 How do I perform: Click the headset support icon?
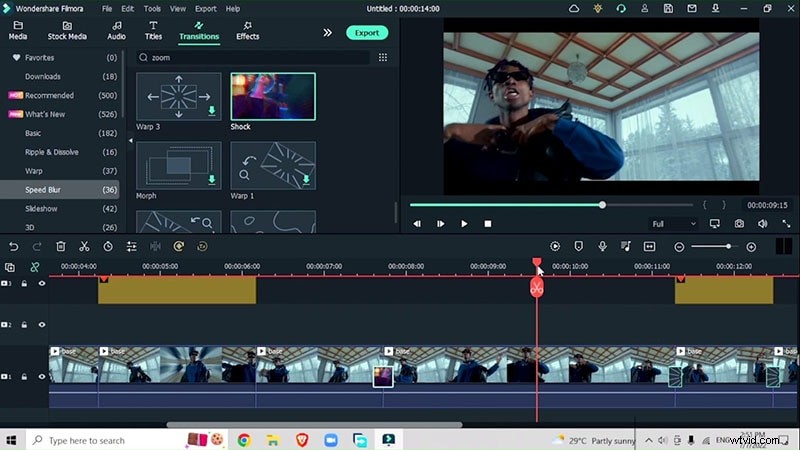coord(621,9)
